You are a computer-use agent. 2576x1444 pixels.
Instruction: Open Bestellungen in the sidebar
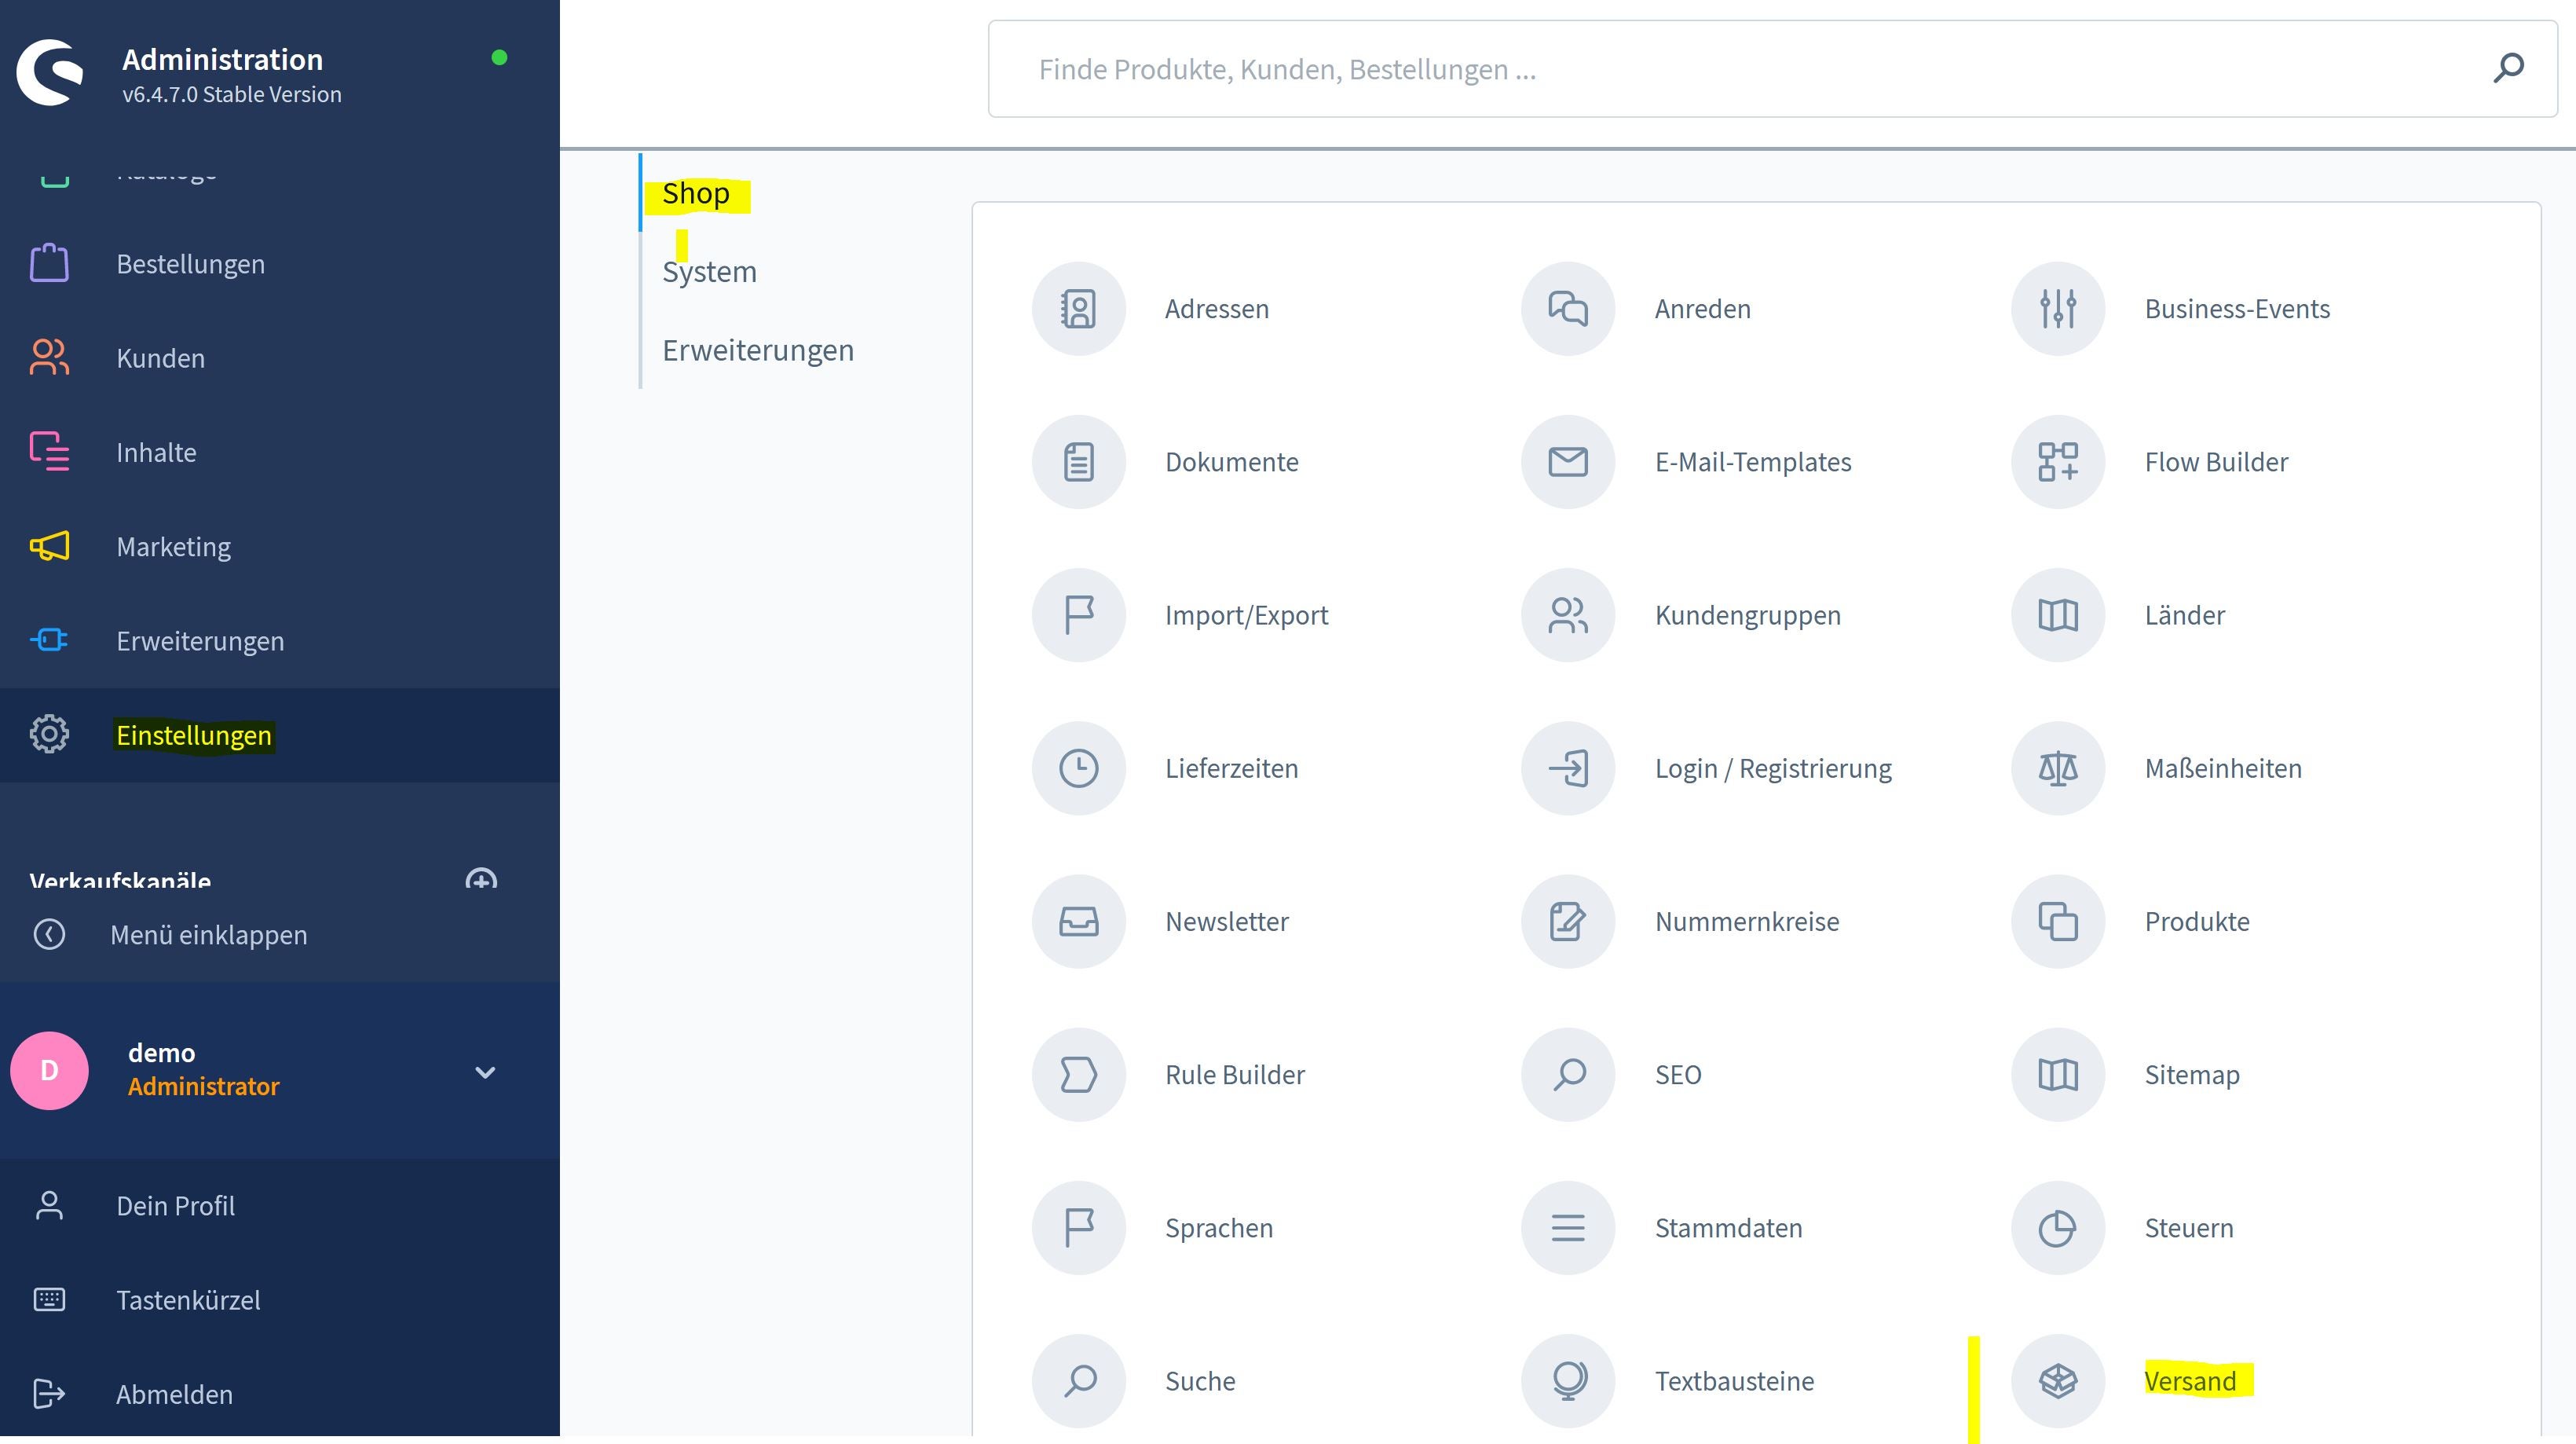click(x=280, y=264)
